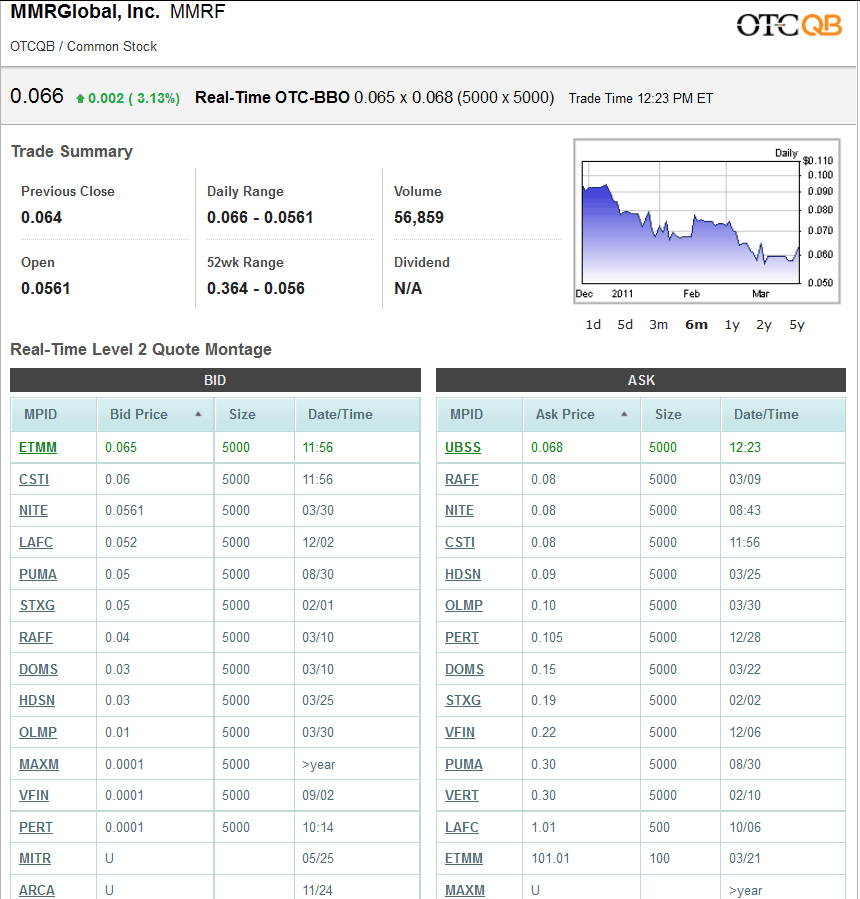Sort ask table by Date/Time header
The height and width of the screenshot is (899, 860).
tap(763, 414)
